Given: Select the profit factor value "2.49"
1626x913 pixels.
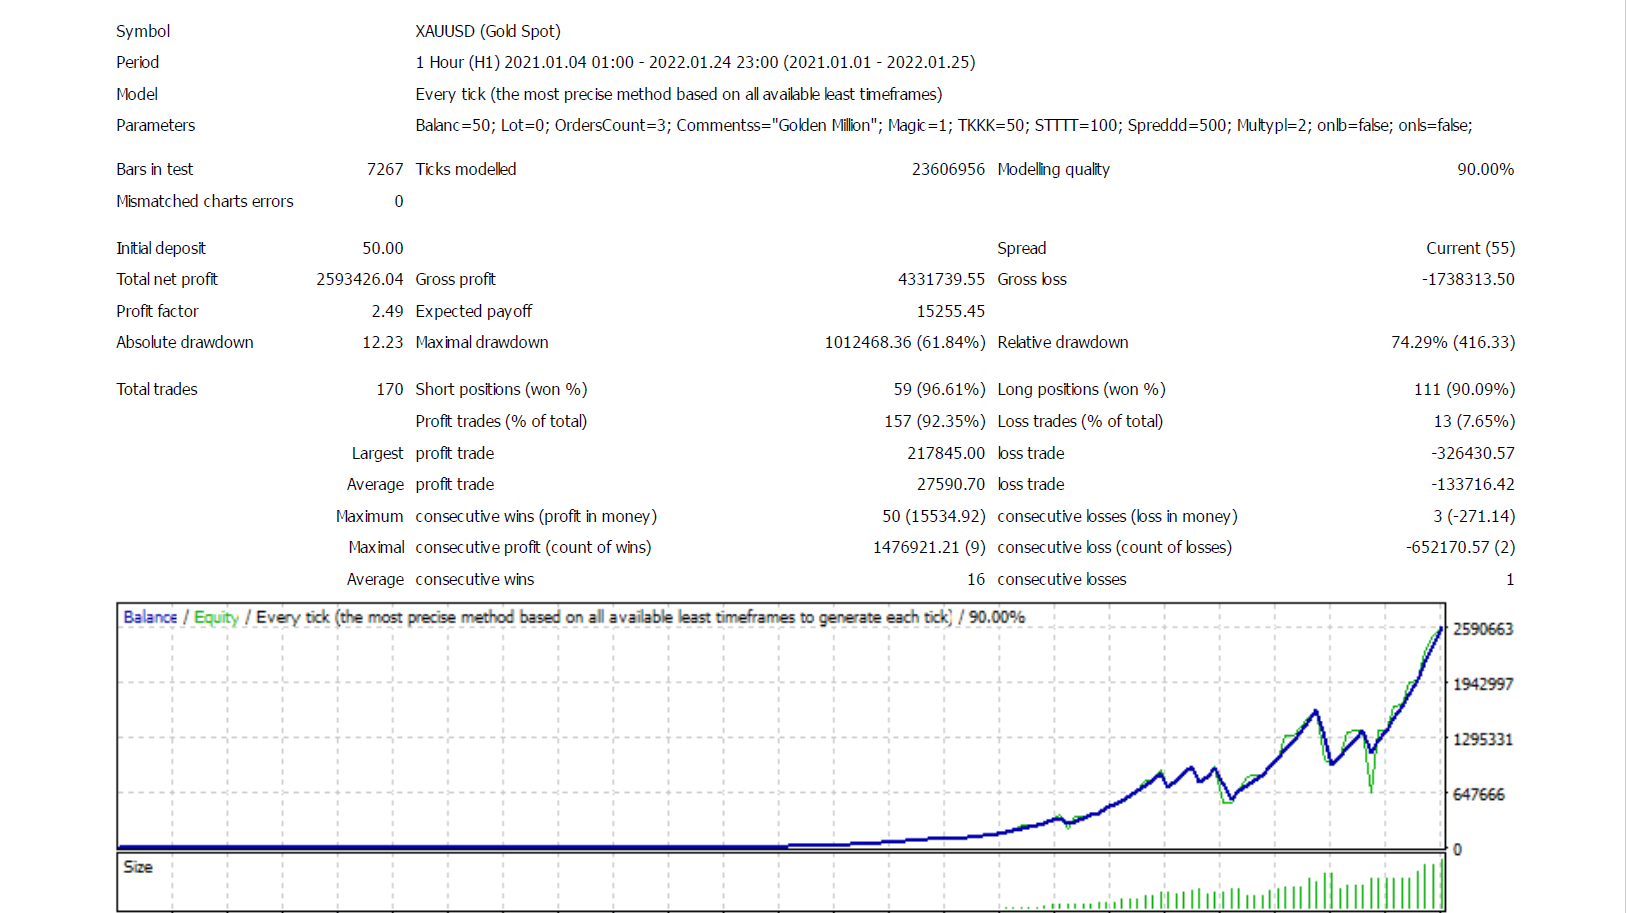Looking at the screenshot, I should coord(387,311).
